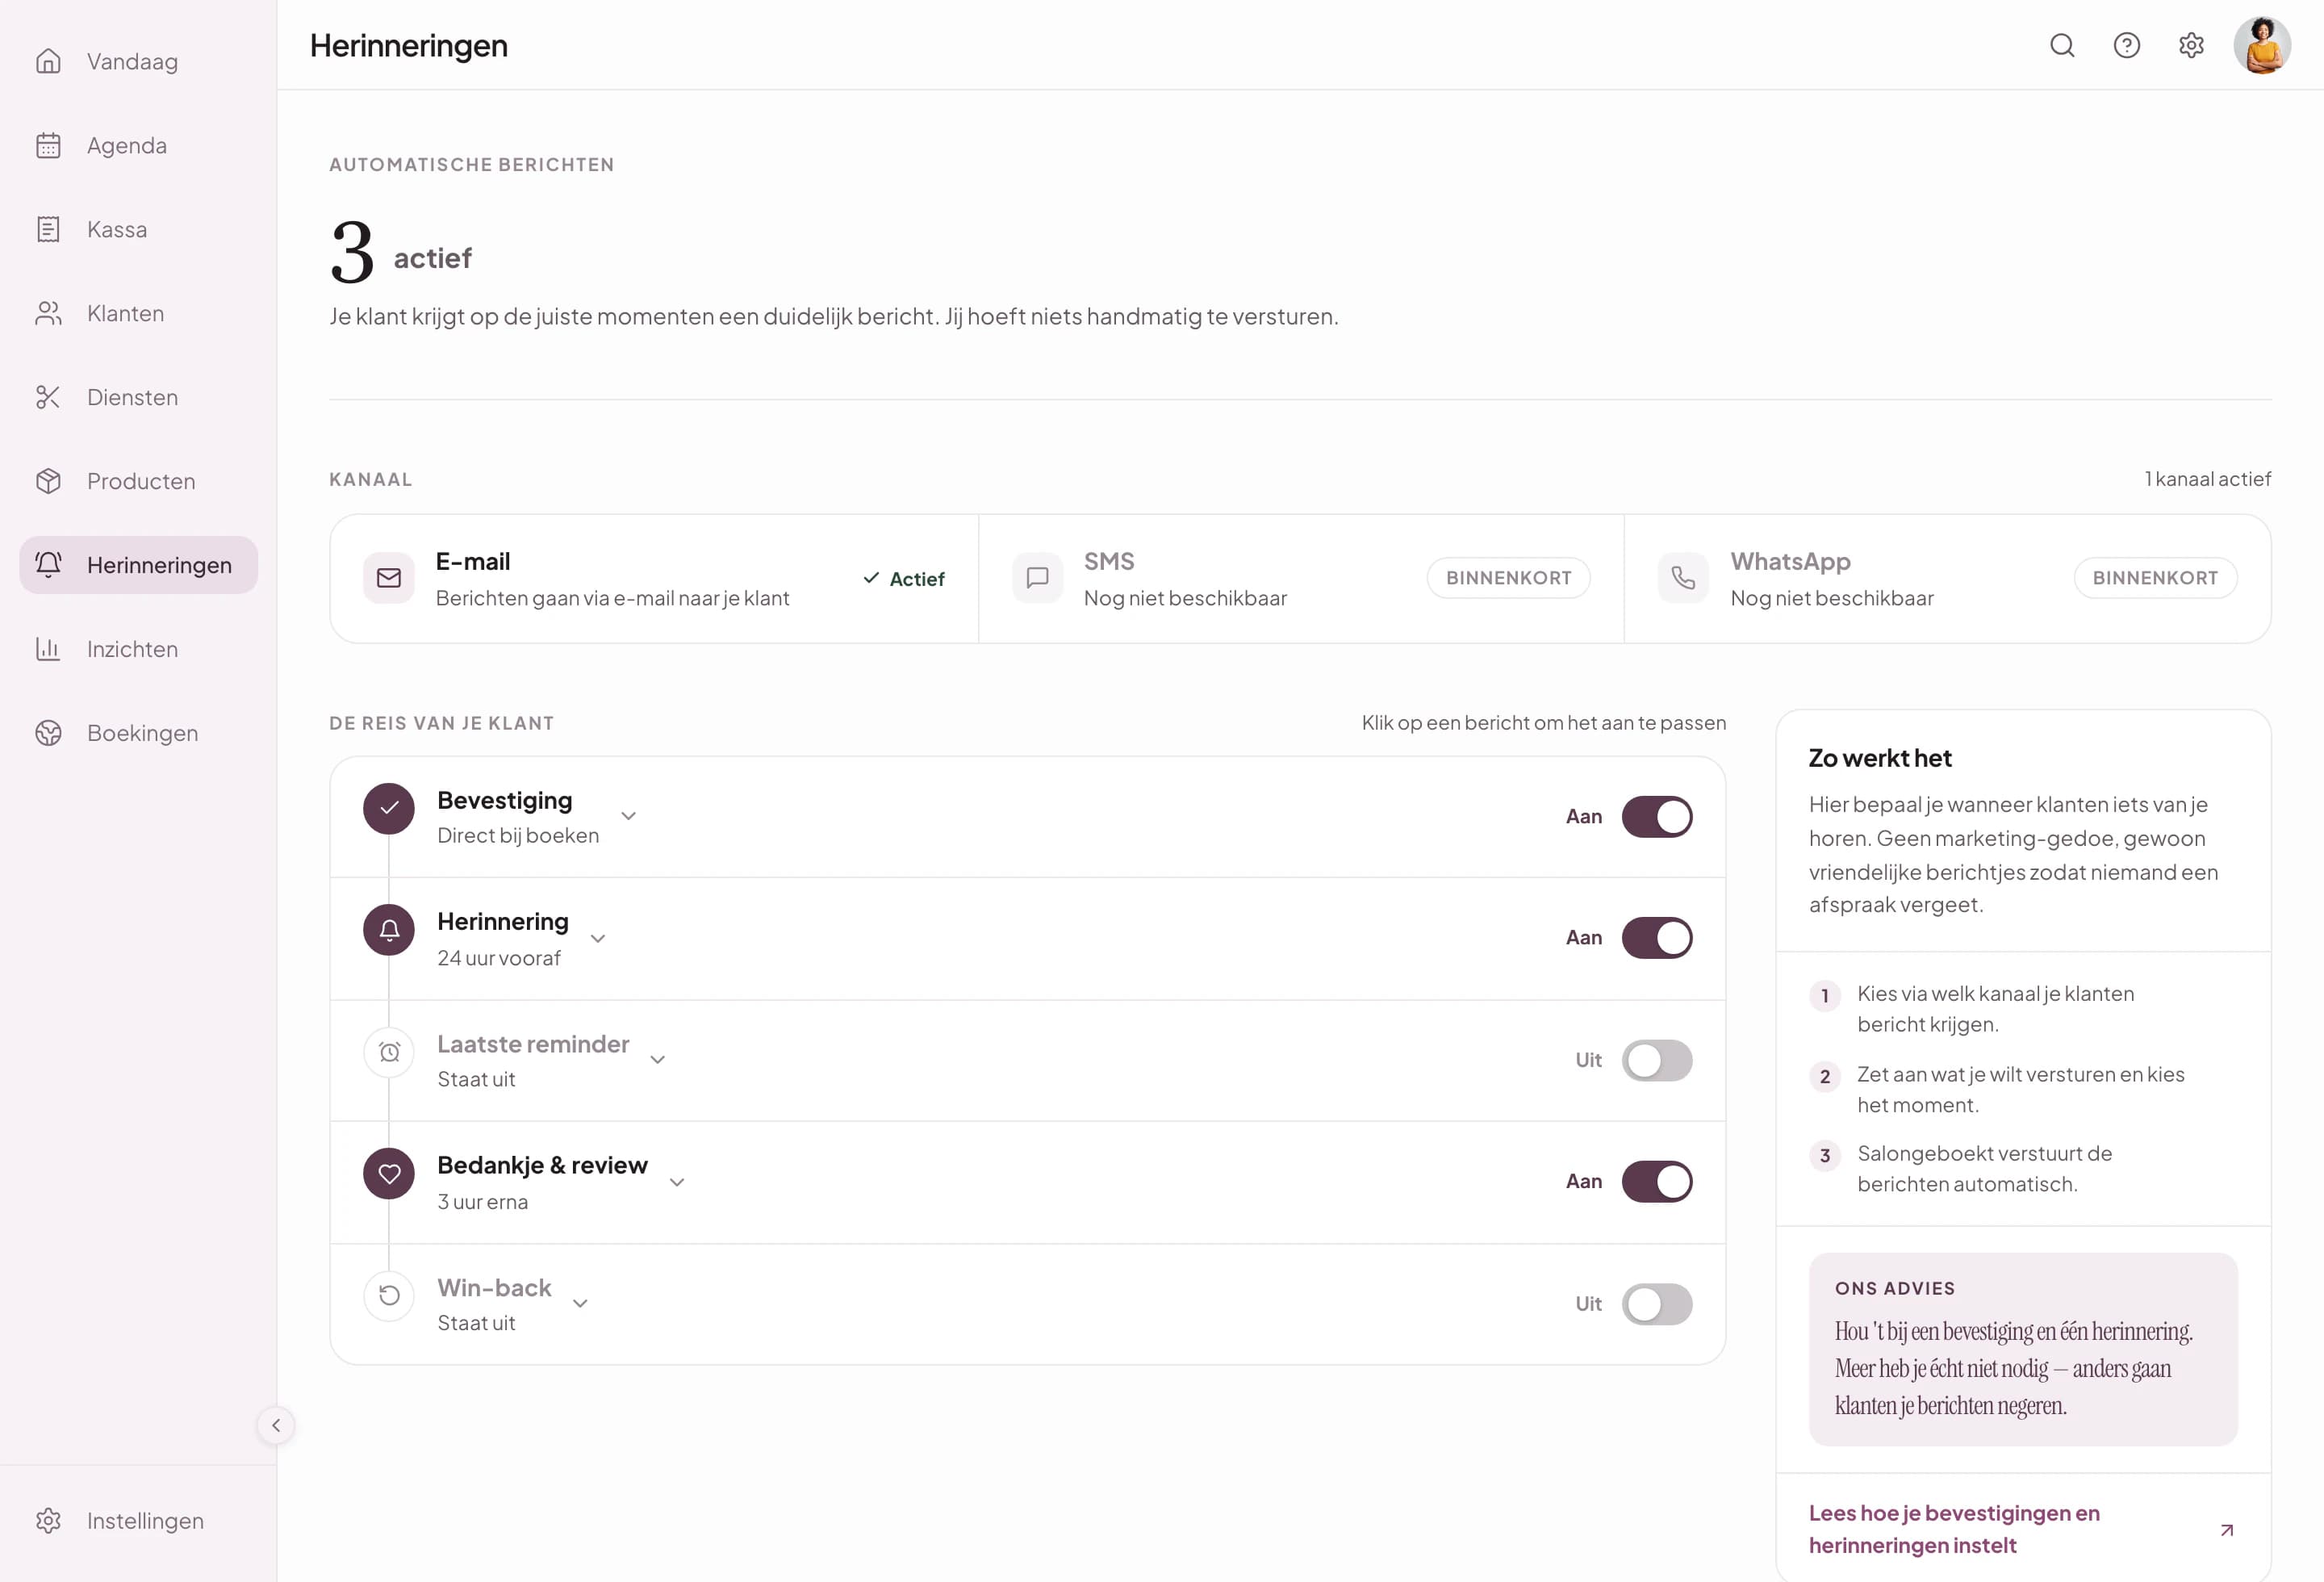This screenshot has height=1582, width=2324.
Task: Click the Laatste reminder alarm clock icon
Action: click(x=389, y=1052)
